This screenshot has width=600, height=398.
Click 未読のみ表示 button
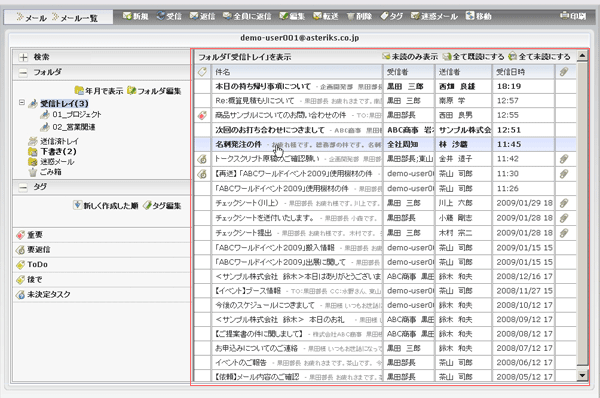410,57
